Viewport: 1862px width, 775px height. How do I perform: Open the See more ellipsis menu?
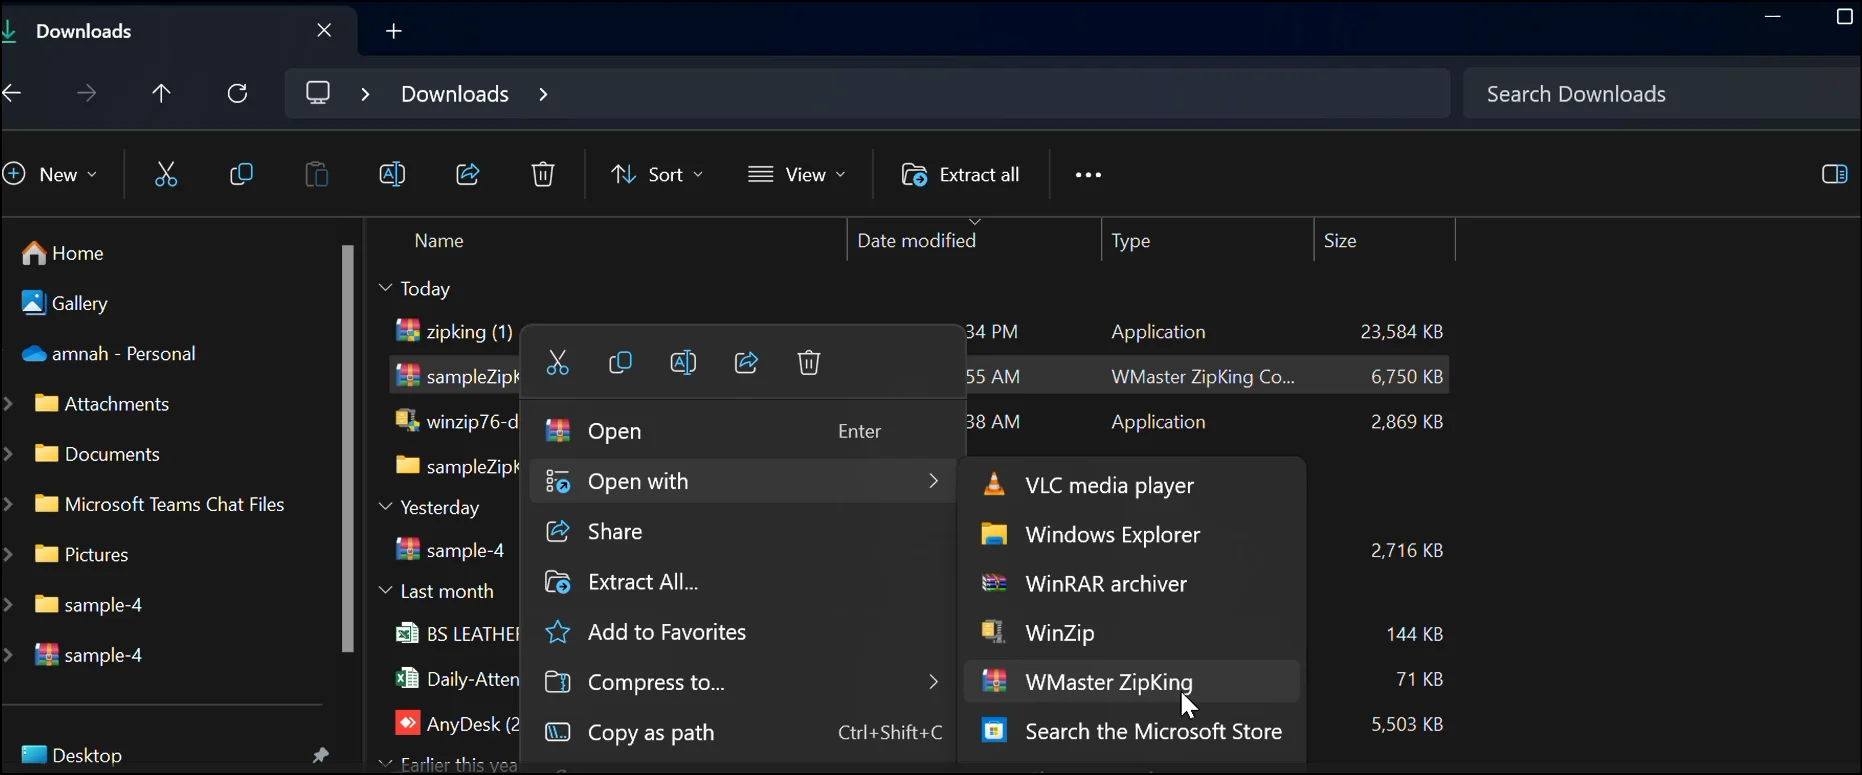1088,175
